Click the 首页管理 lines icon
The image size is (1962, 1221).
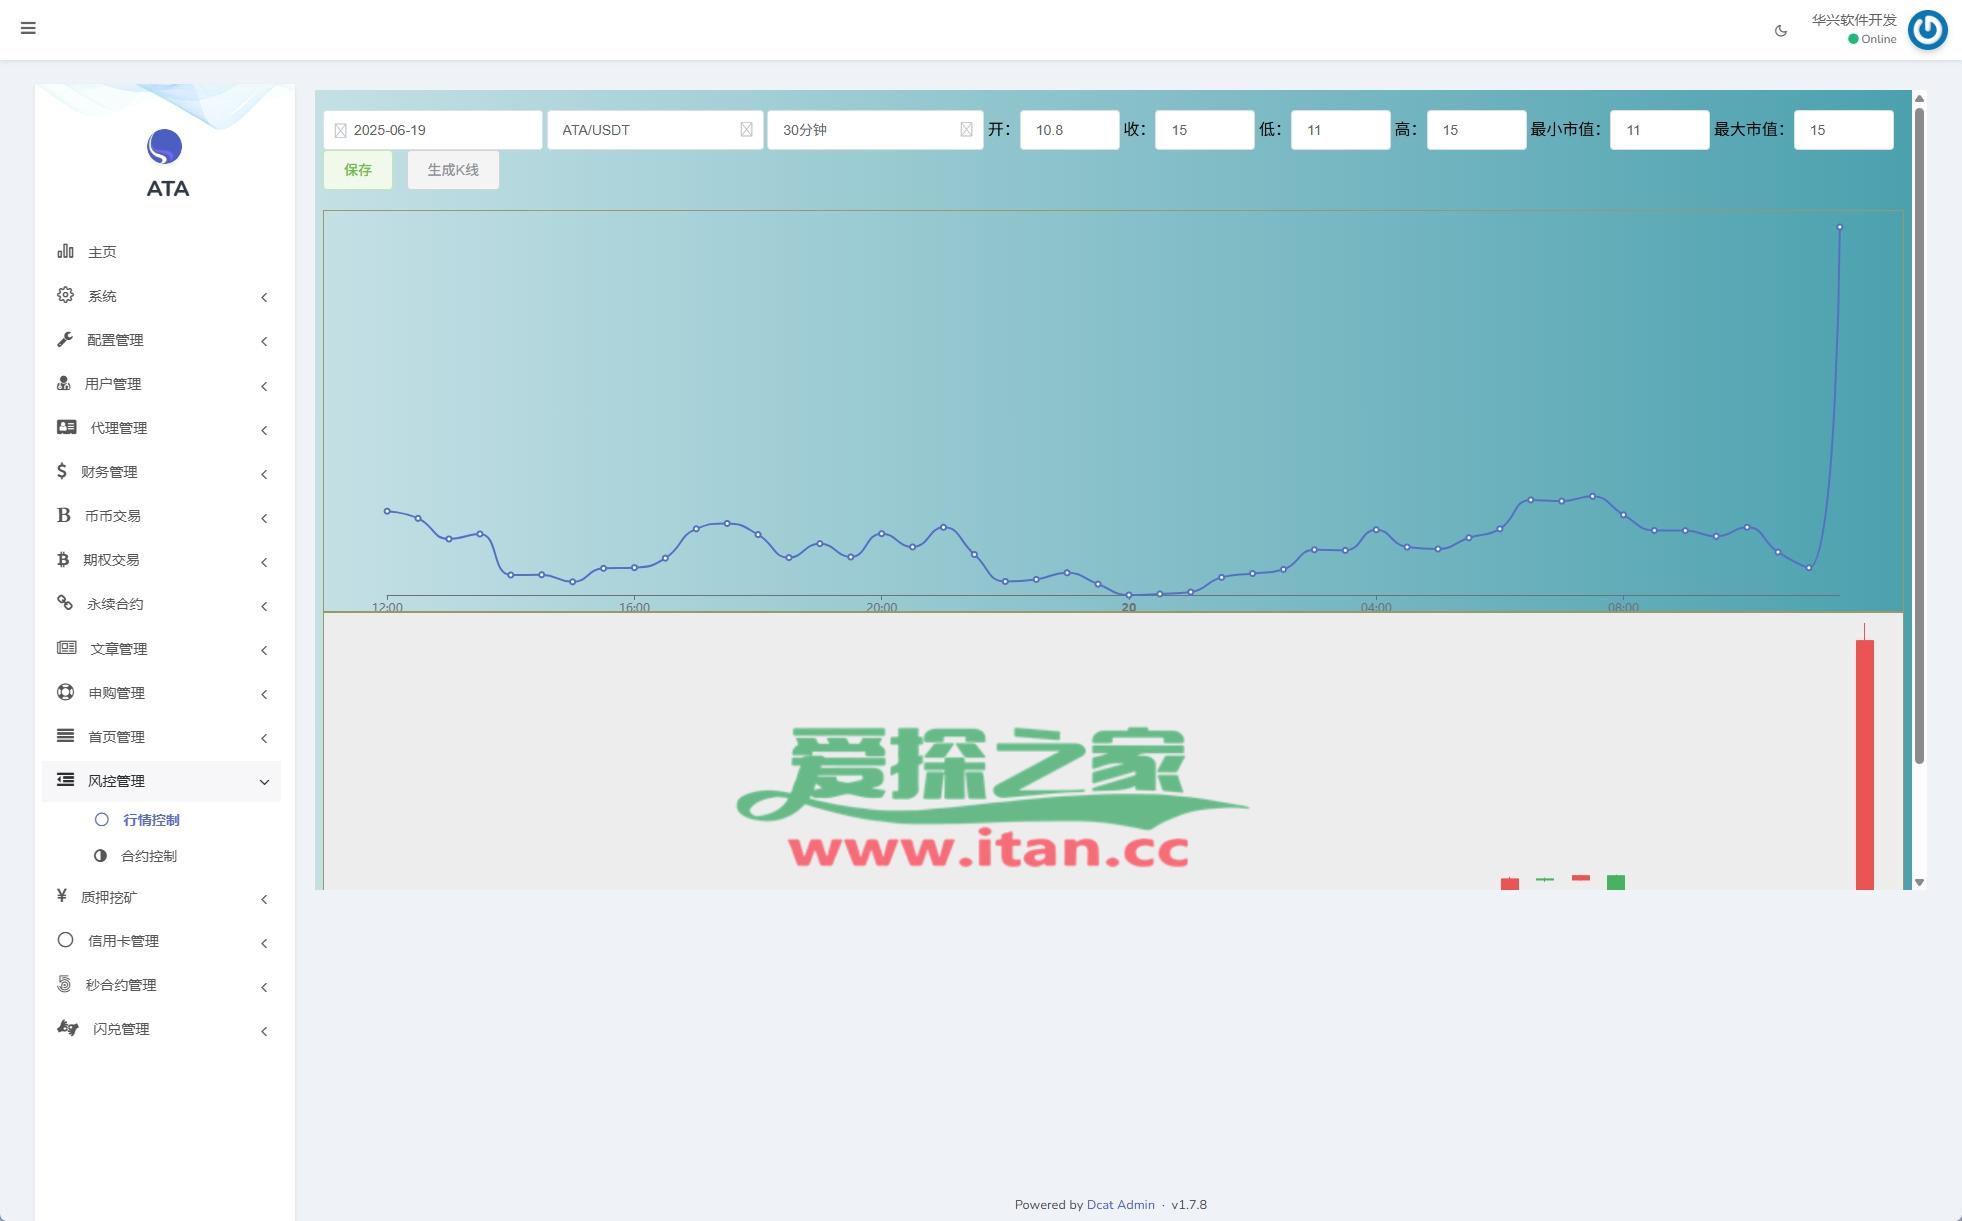(66, 736)
